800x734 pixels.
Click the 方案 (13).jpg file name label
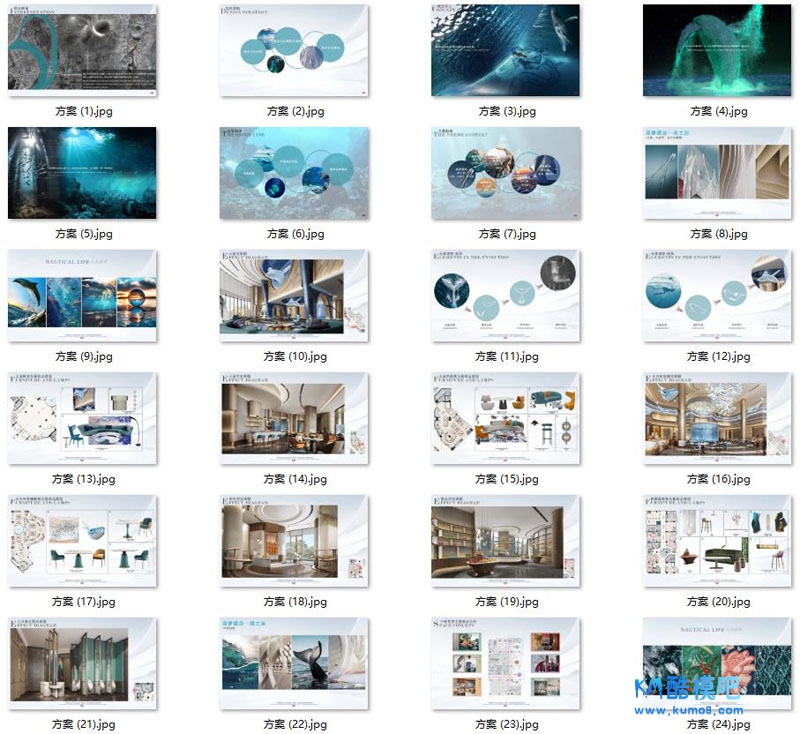click(x=85, y=479)
